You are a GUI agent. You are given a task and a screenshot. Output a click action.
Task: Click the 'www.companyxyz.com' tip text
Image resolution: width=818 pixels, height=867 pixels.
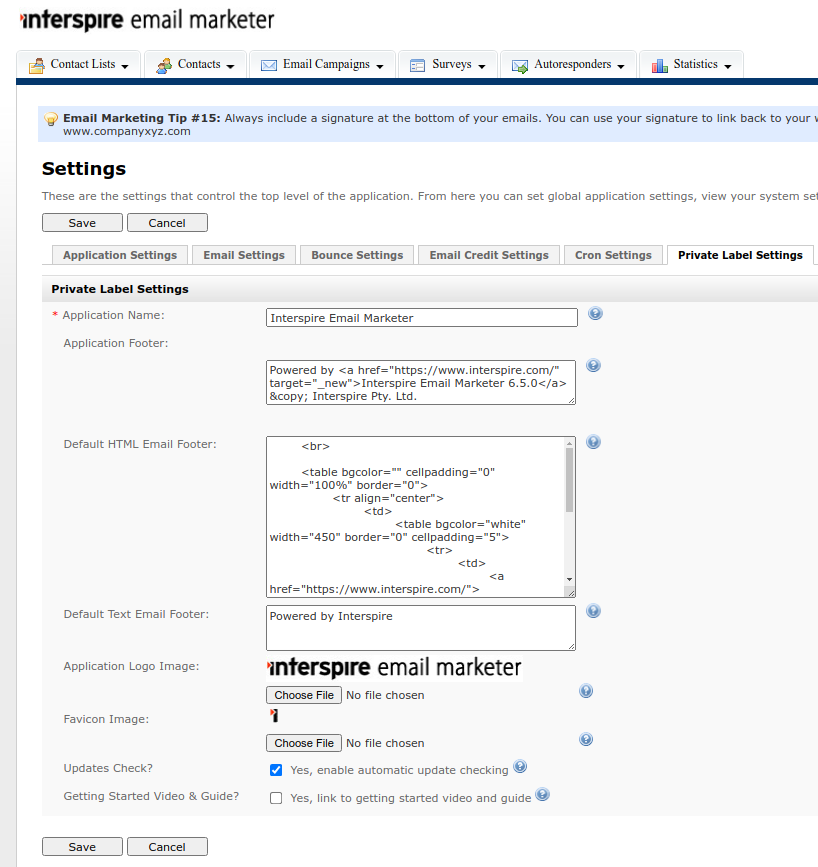(127, 132)
